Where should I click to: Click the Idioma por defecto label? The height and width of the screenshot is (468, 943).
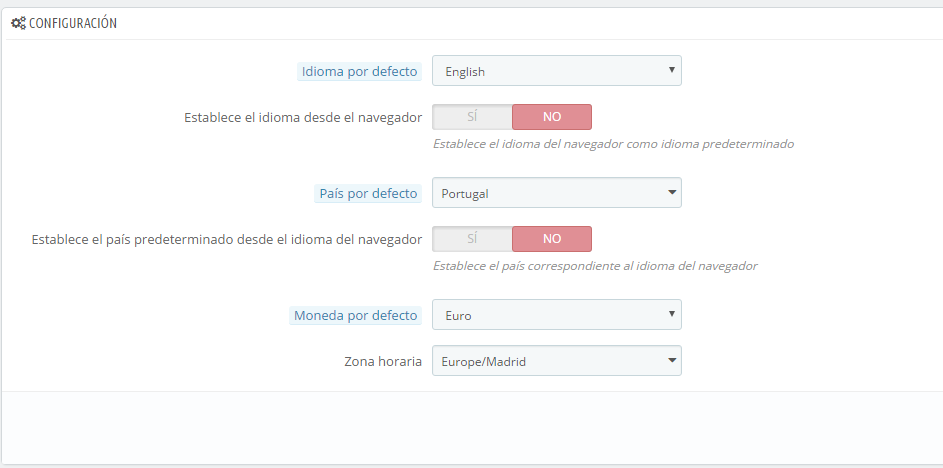[360, 72]
